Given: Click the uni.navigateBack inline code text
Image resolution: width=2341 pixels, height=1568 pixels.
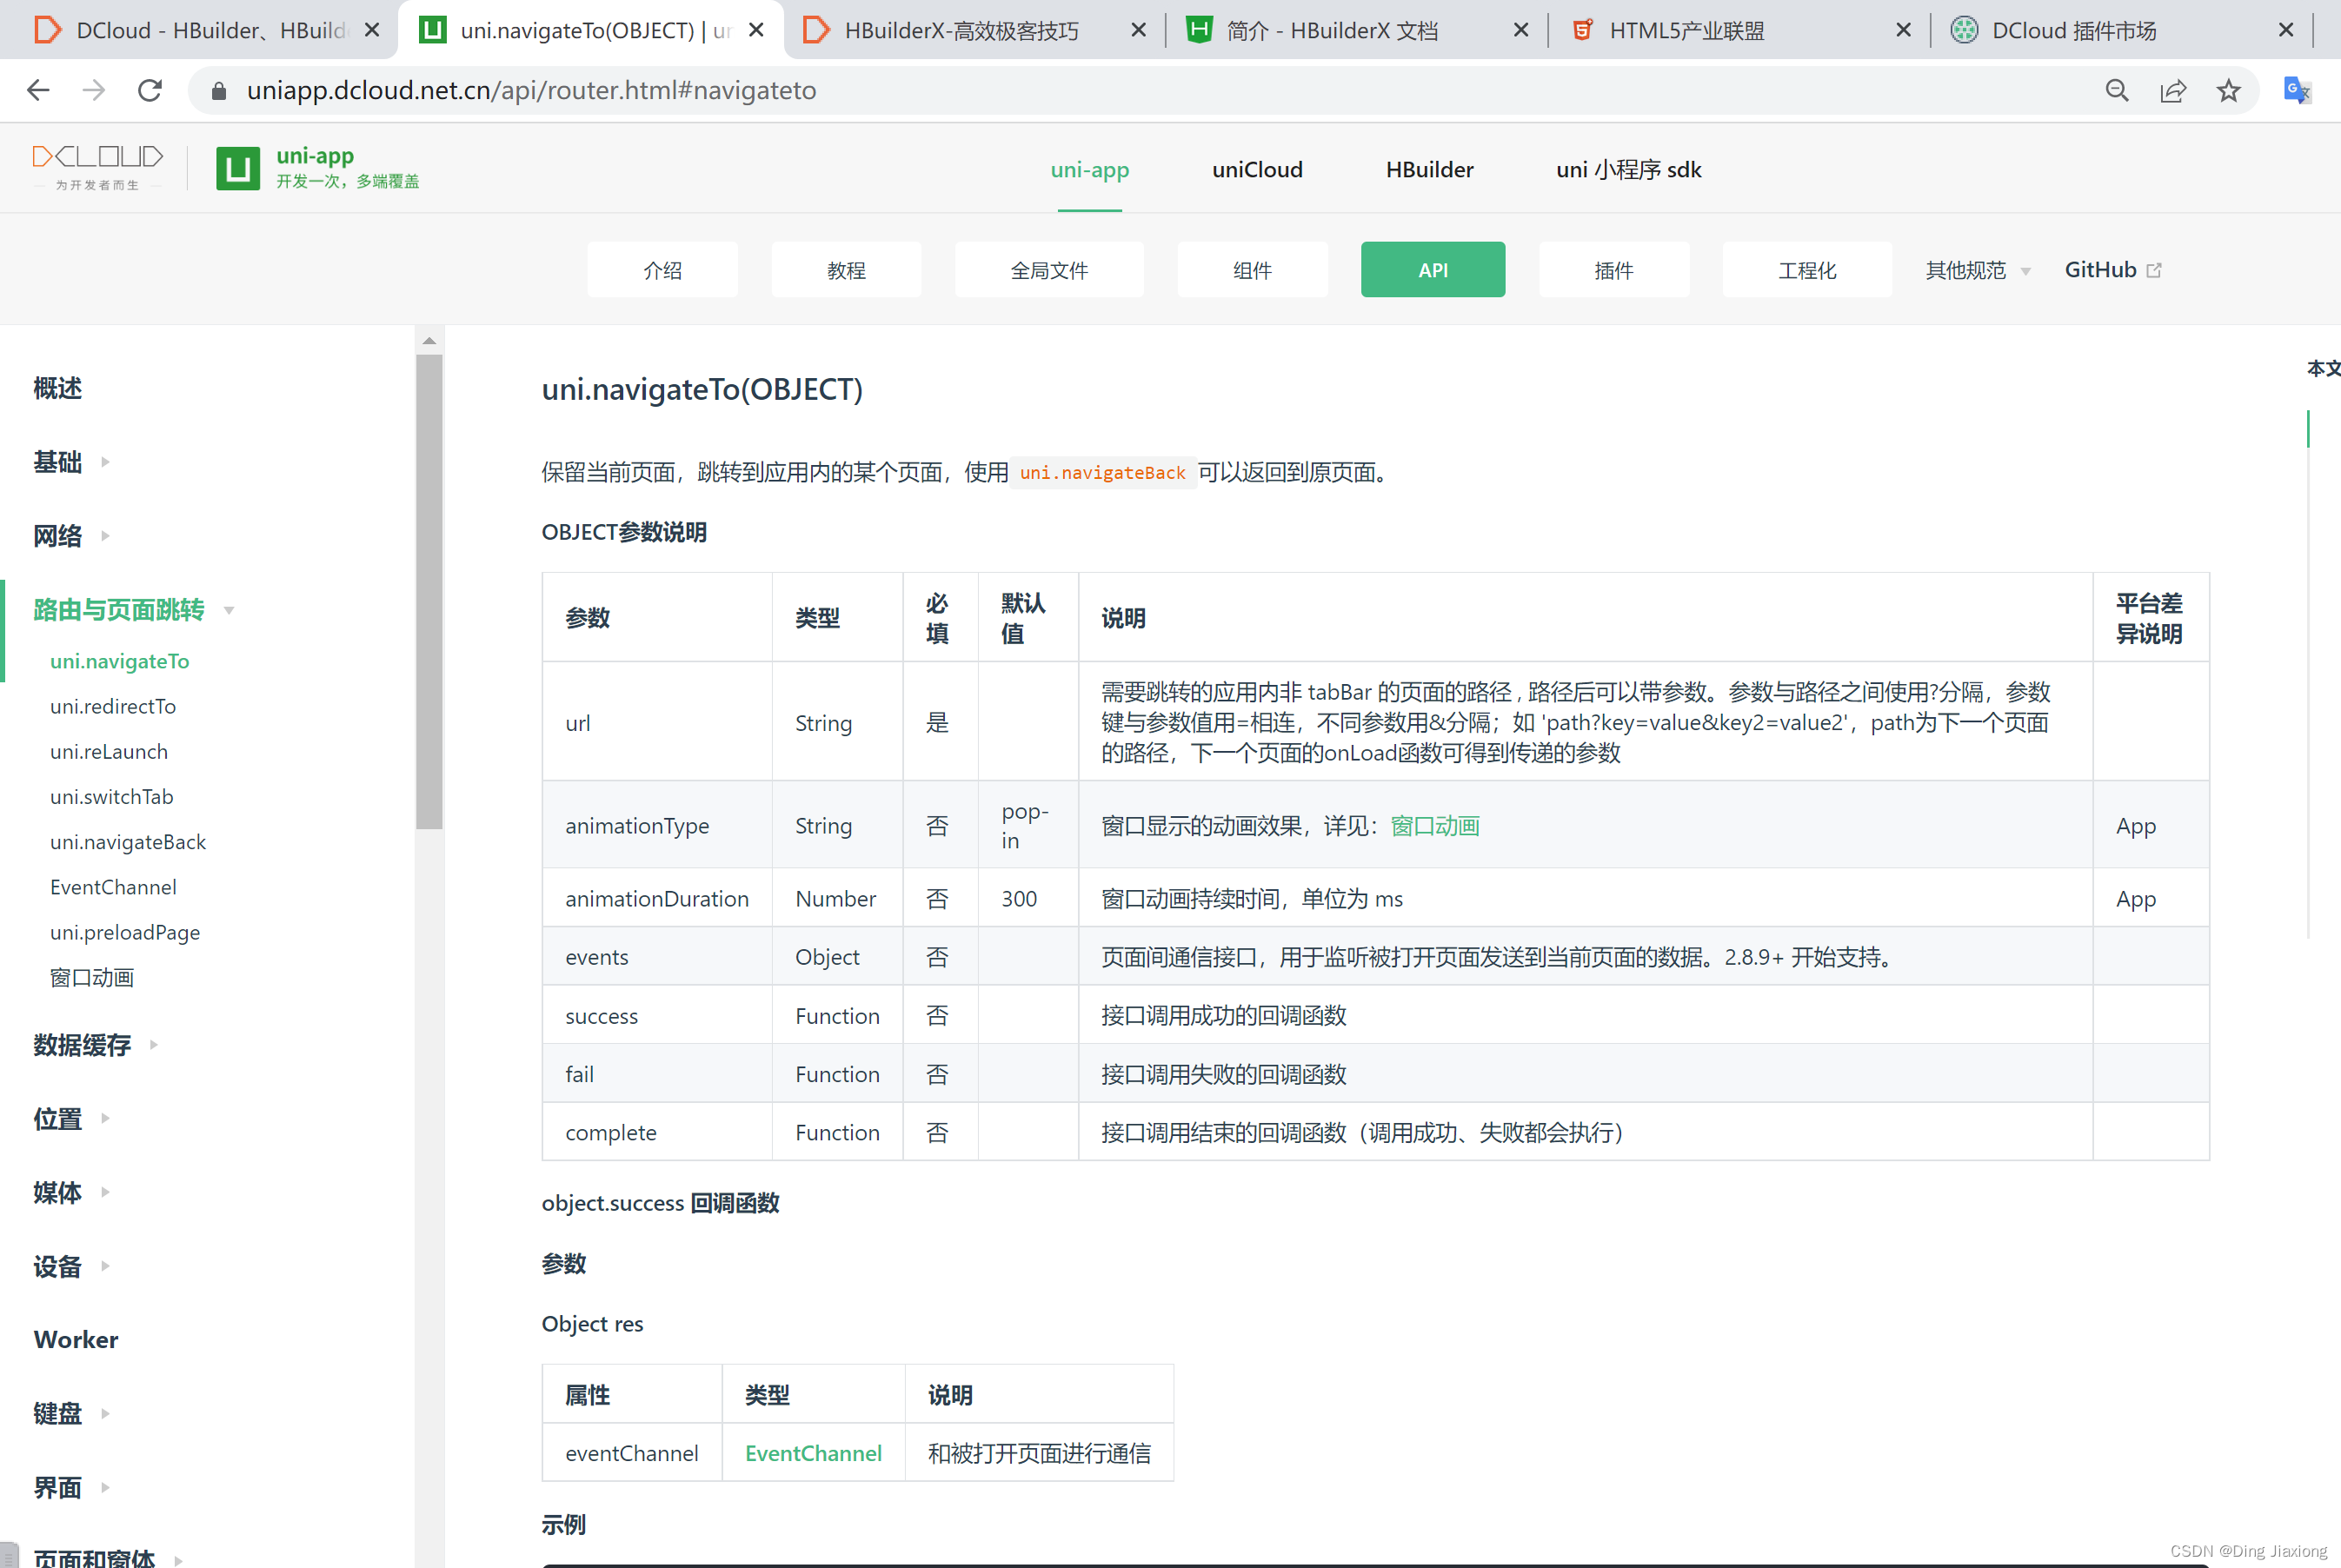Looking at the screenshot, I should pos(1102,472).
